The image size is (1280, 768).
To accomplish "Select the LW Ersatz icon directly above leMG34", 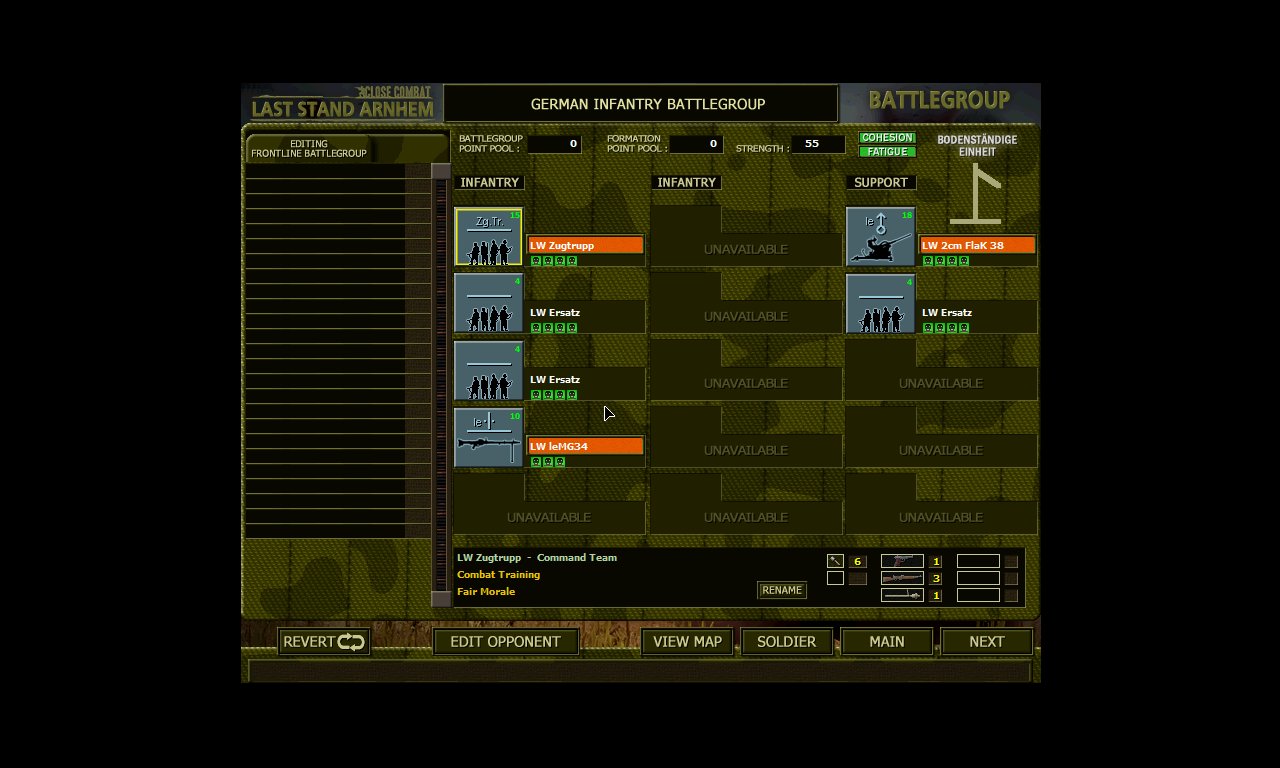I will pyautogui.click(x=489, y=371).
